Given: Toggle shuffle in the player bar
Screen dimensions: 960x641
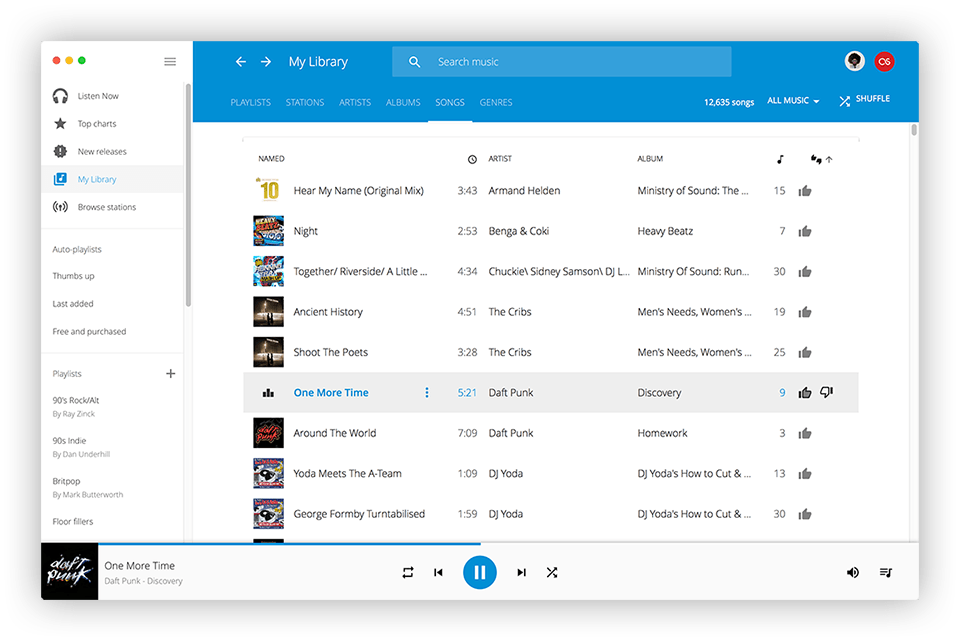Looking at the screenshot, I should click(x=552, y=572).
